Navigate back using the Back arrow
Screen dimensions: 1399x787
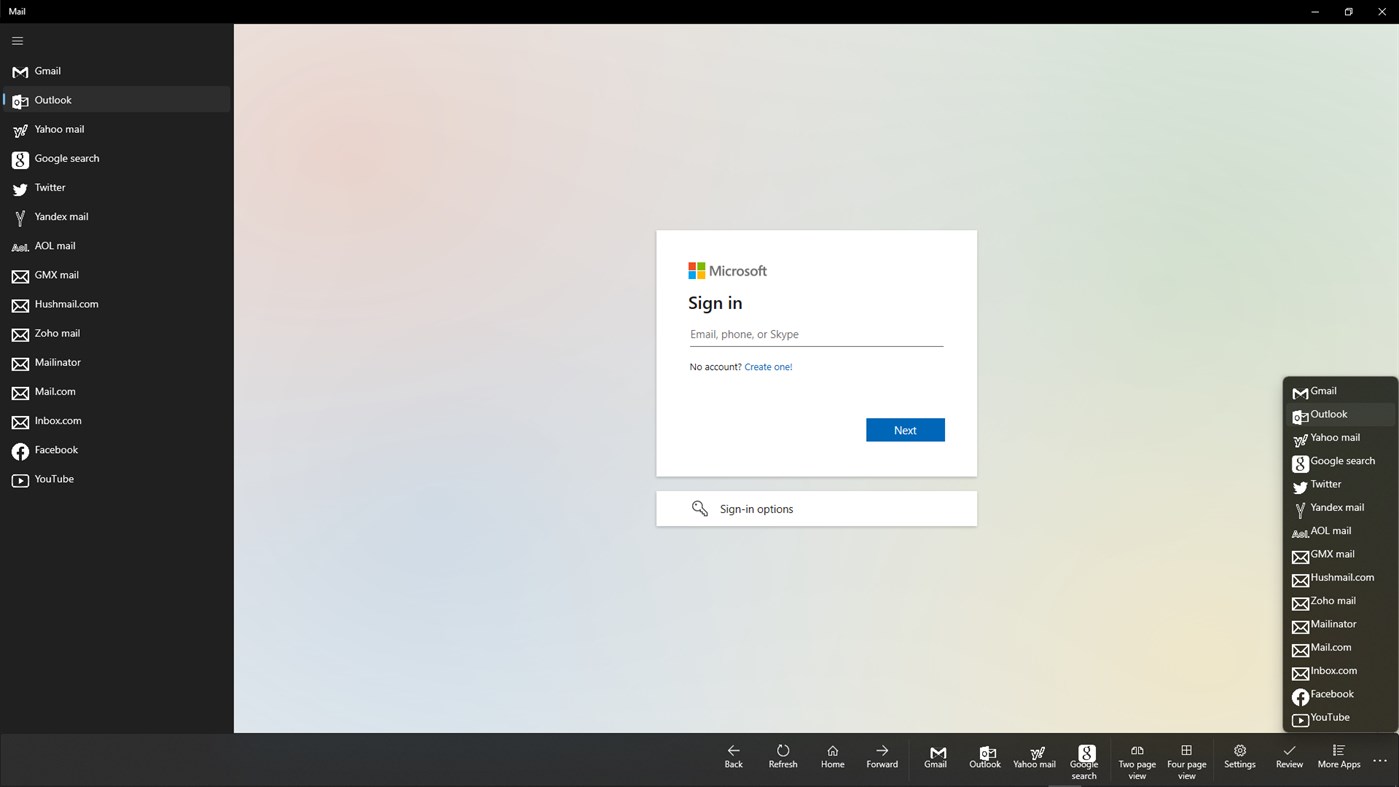click(x=733, y=756)
